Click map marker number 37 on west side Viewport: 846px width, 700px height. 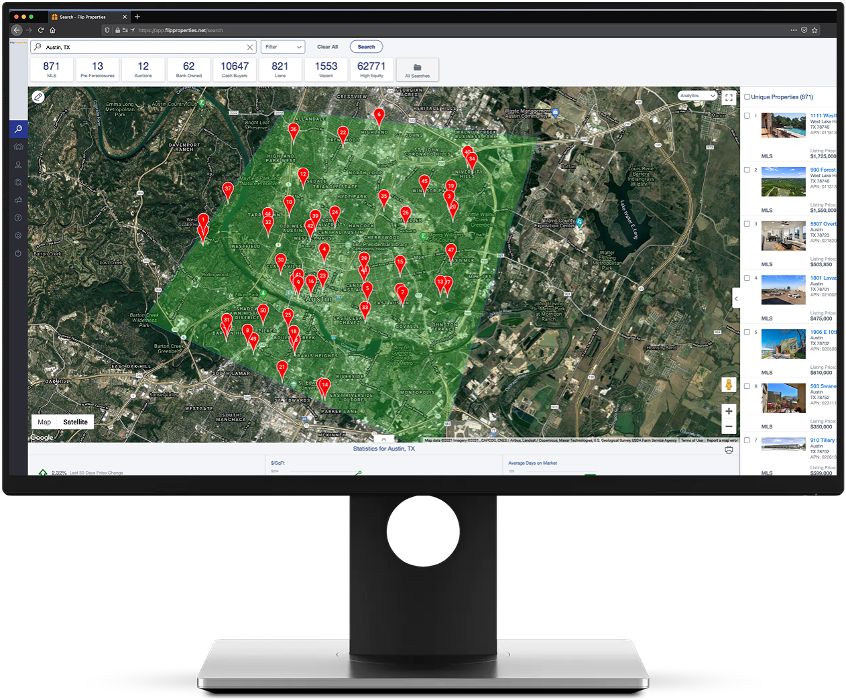(228, 191)
